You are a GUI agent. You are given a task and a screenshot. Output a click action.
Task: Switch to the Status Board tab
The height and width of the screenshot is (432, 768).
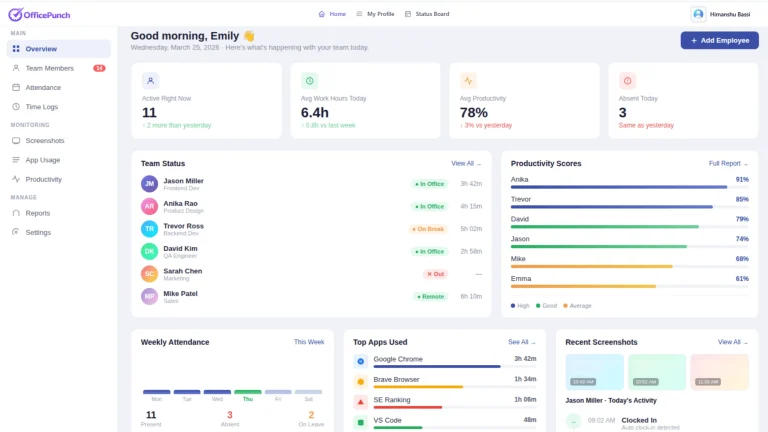click(x=426, y=14)
